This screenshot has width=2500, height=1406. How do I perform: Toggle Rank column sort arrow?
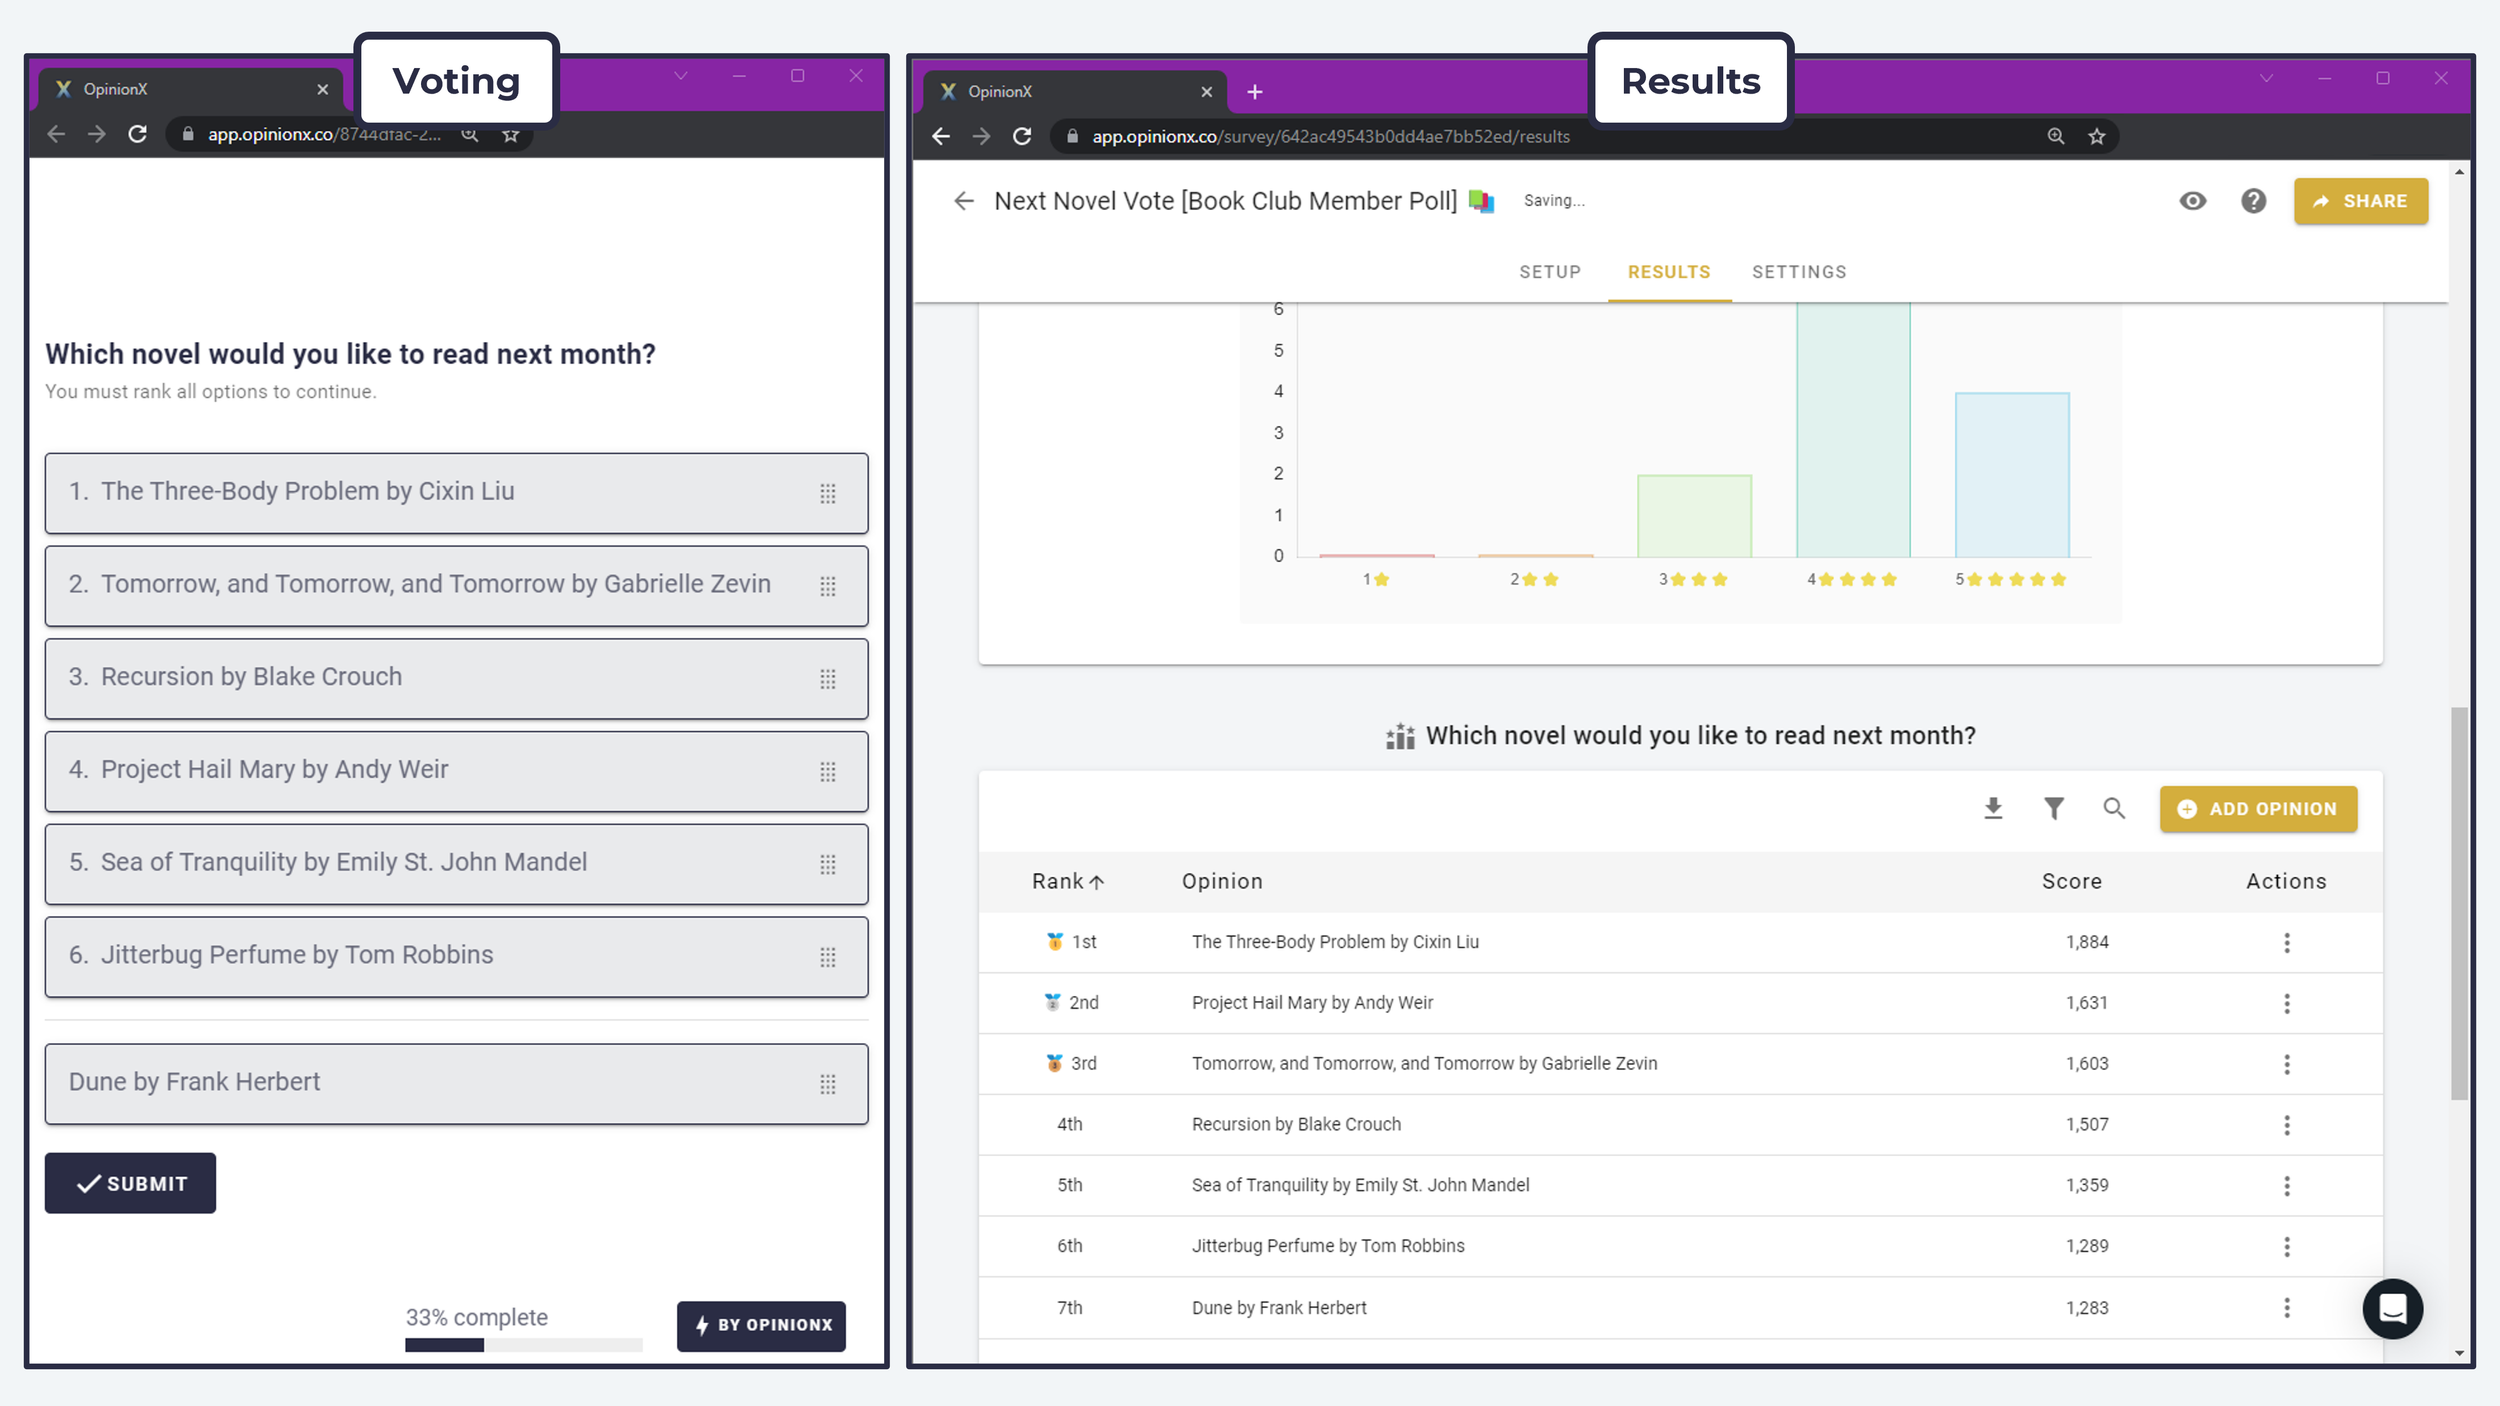coord(1097,882)
